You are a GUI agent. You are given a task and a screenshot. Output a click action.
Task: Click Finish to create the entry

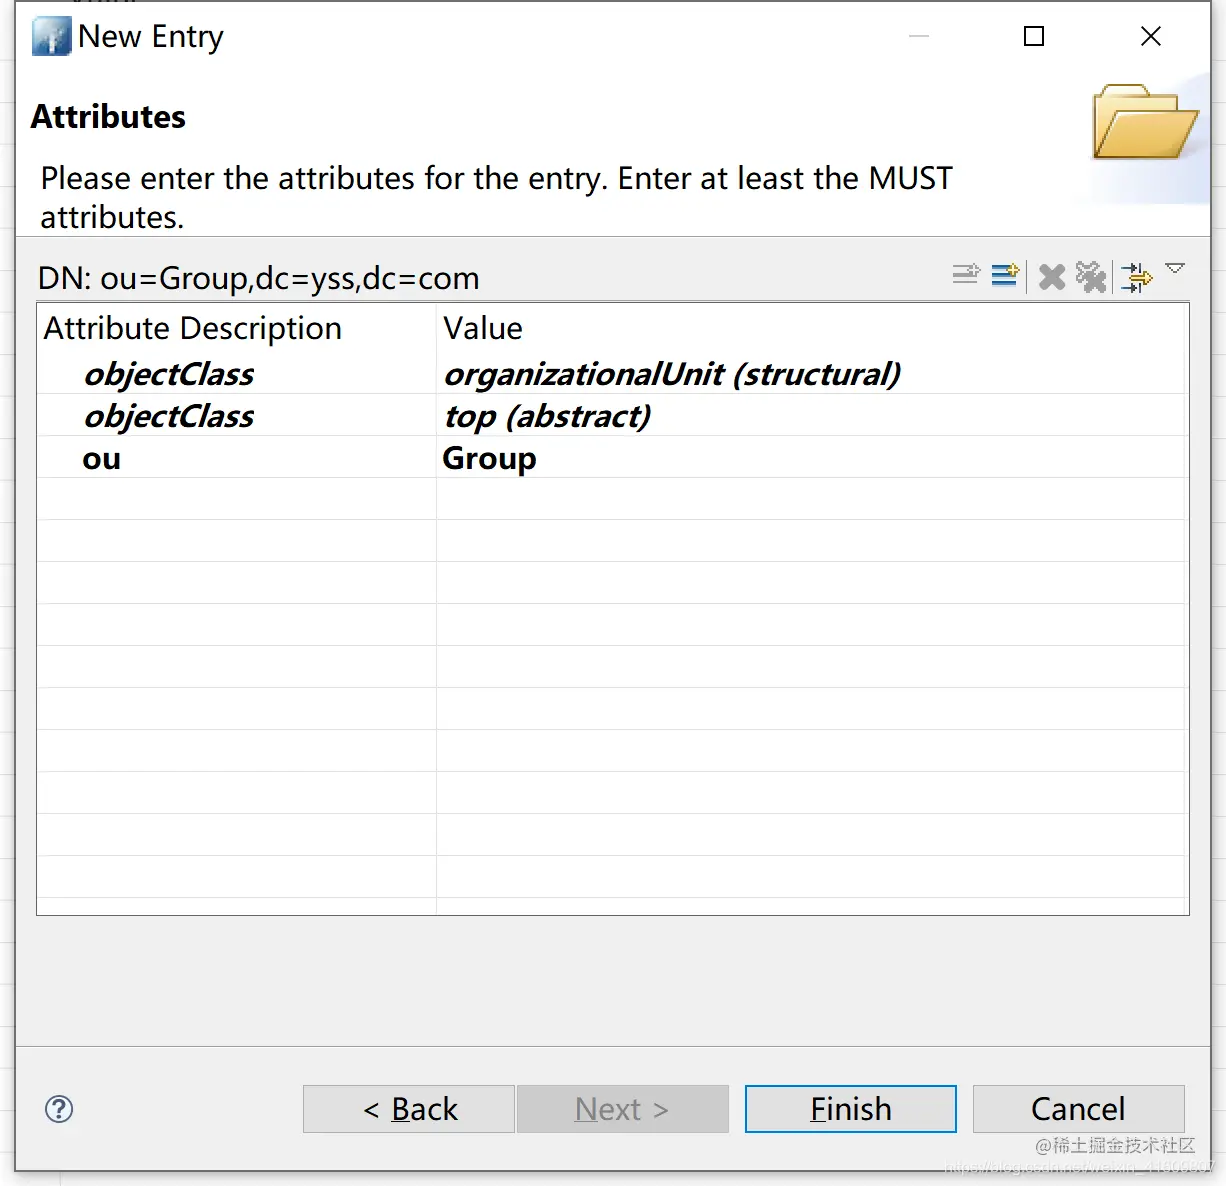pyautogui.click(x=851, y=1109)
